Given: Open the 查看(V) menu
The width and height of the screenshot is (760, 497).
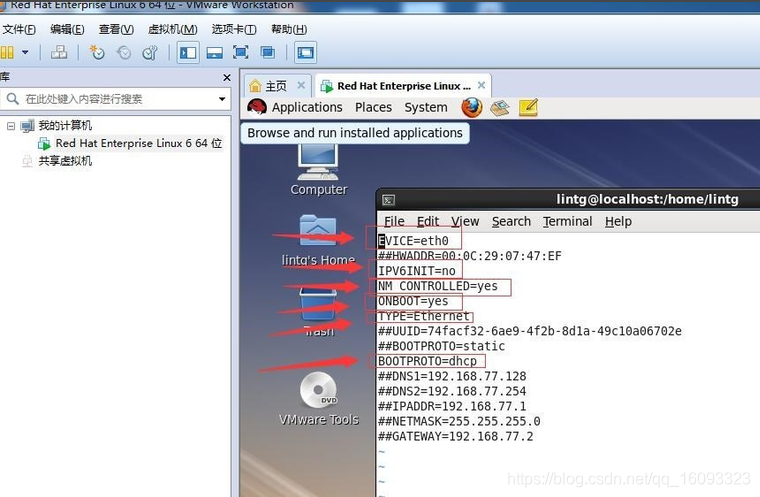Looking at the screenshot, I should click(116, 30).
